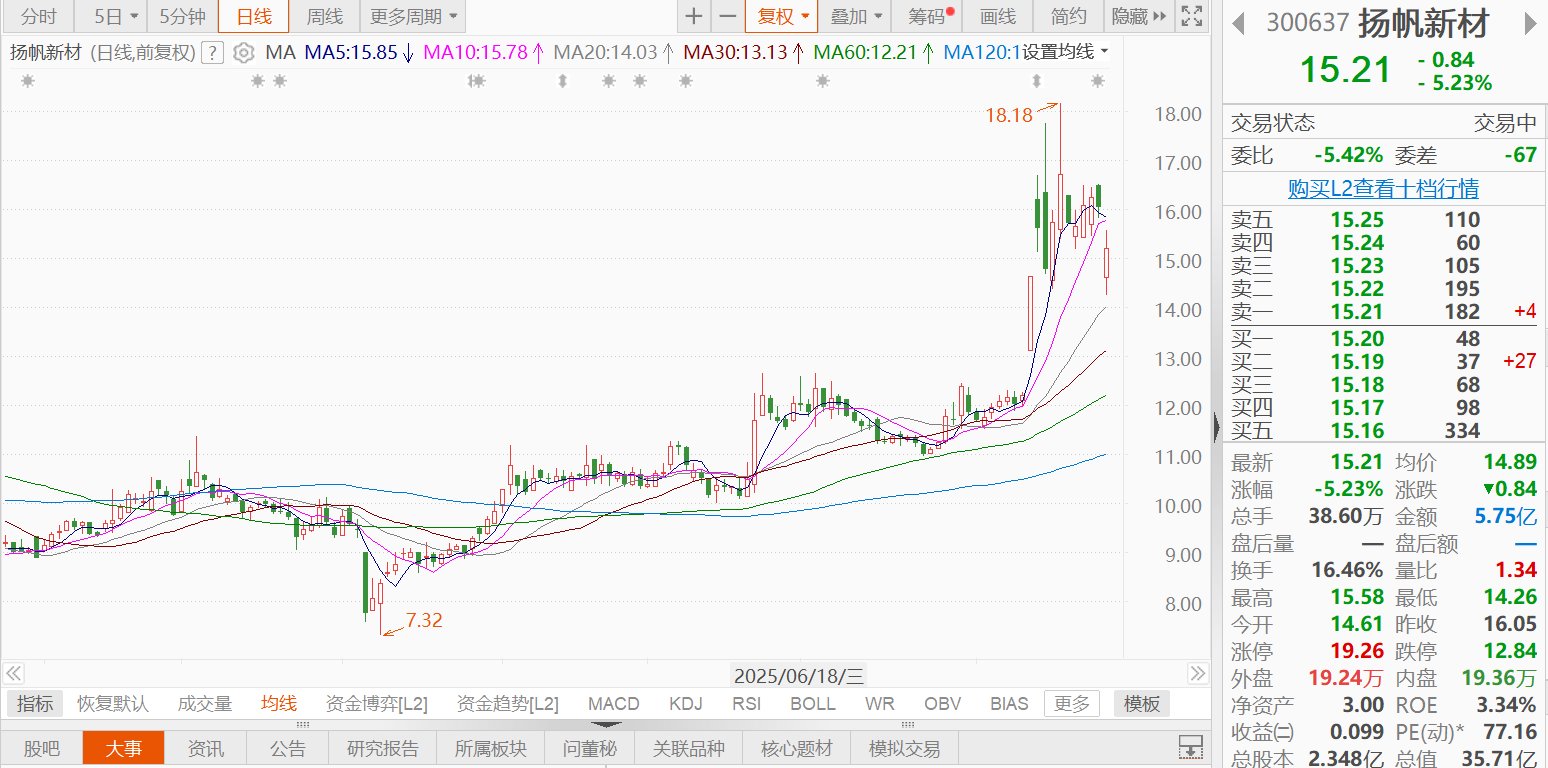
Task: Go to previous stock with left arrow
Action: coord(1239,23)
